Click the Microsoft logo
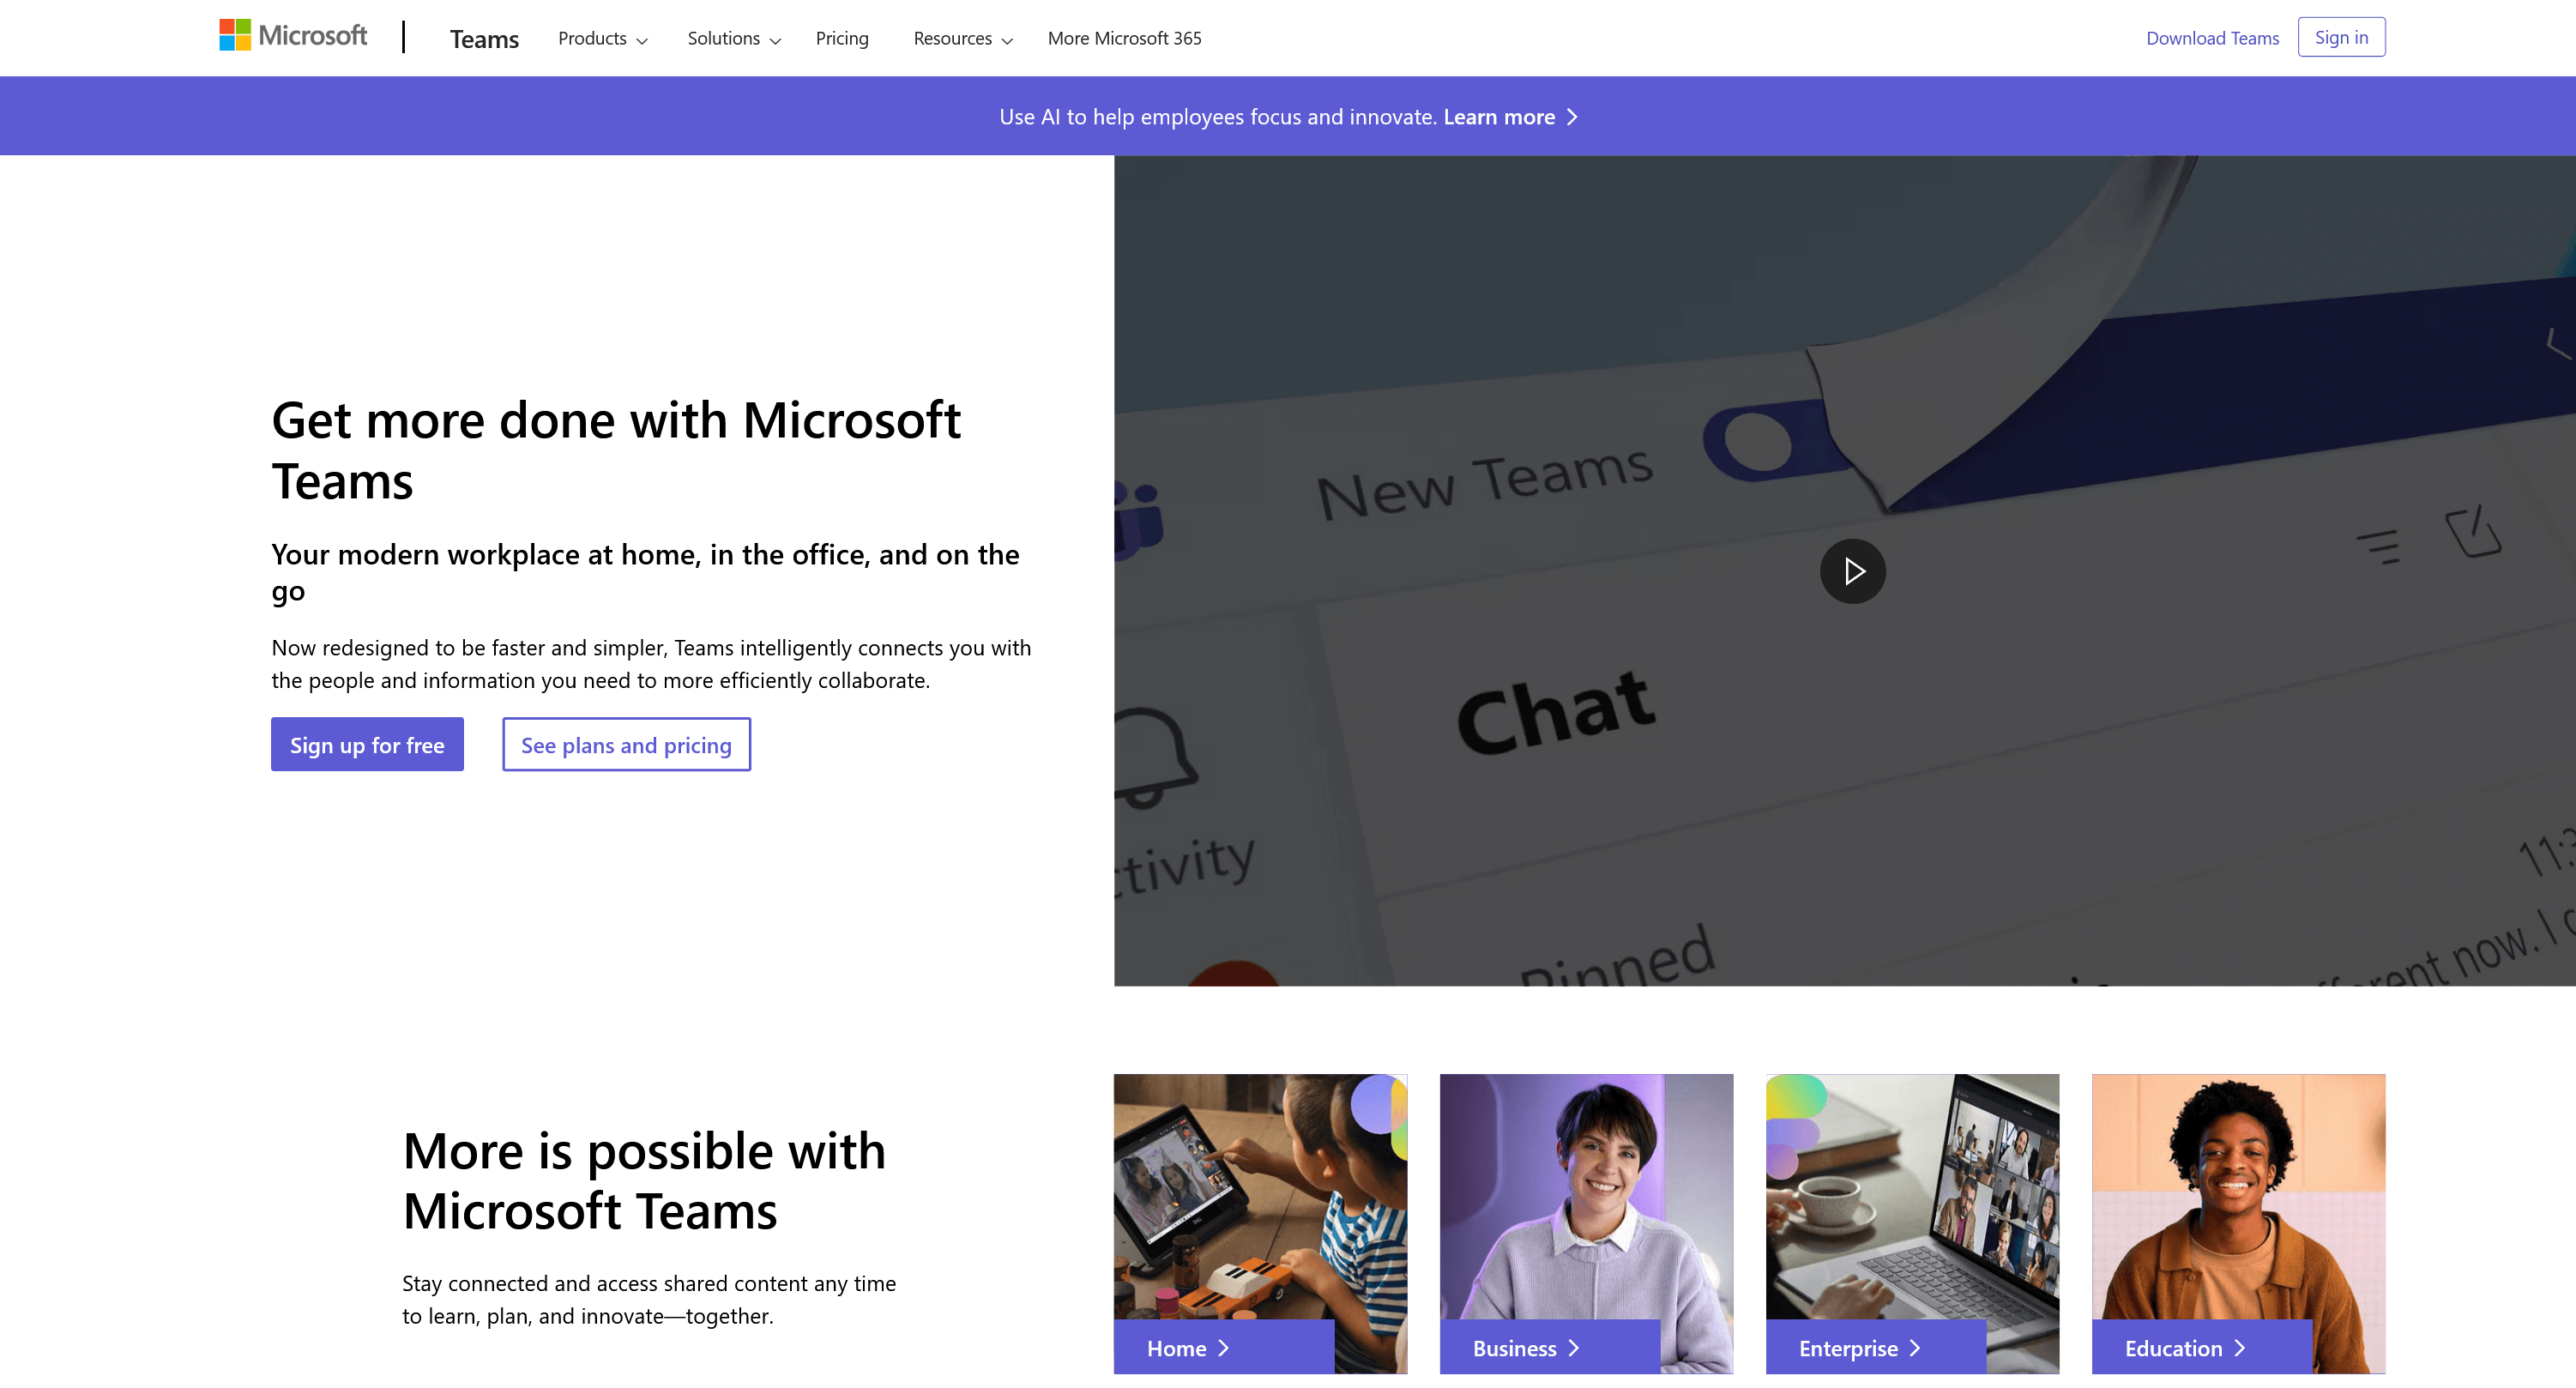 pyautogui.click(x=293, y=36)
